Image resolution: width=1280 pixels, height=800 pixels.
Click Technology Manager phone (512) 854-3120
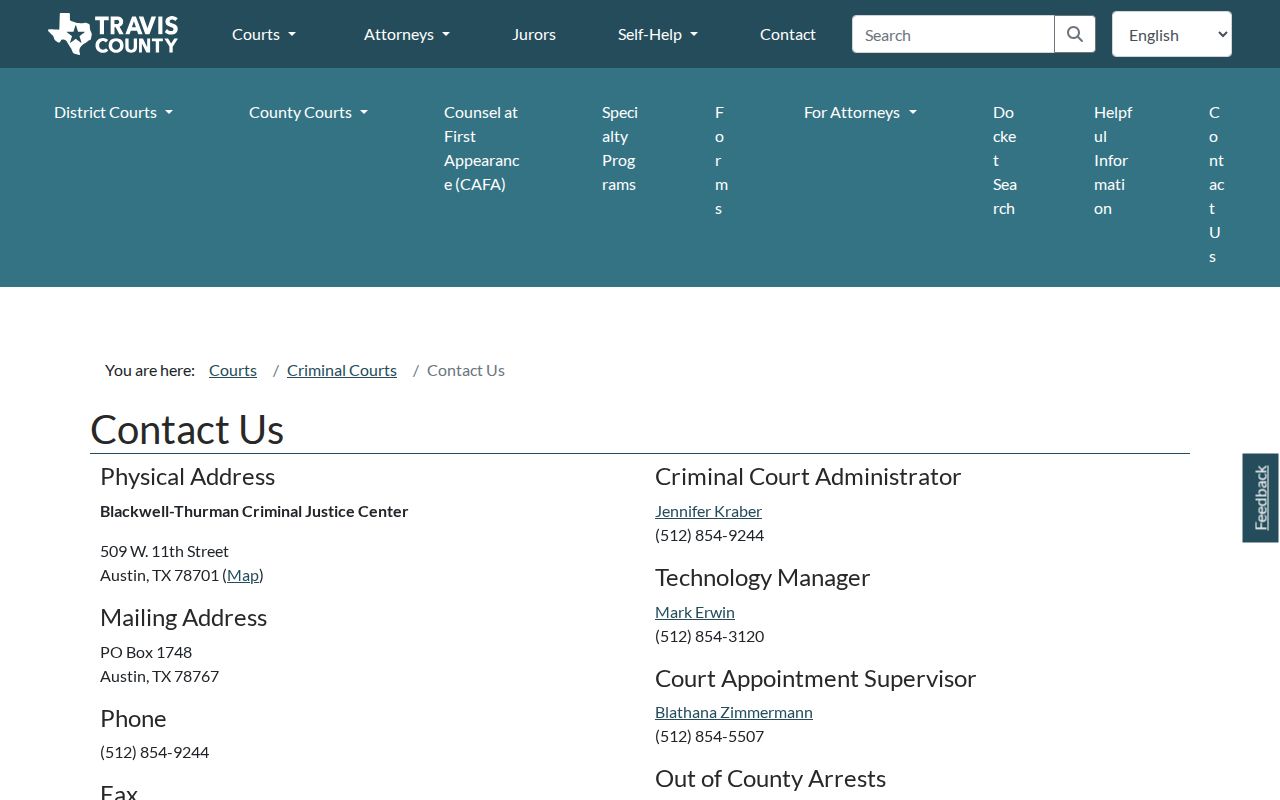click(709, 636)
